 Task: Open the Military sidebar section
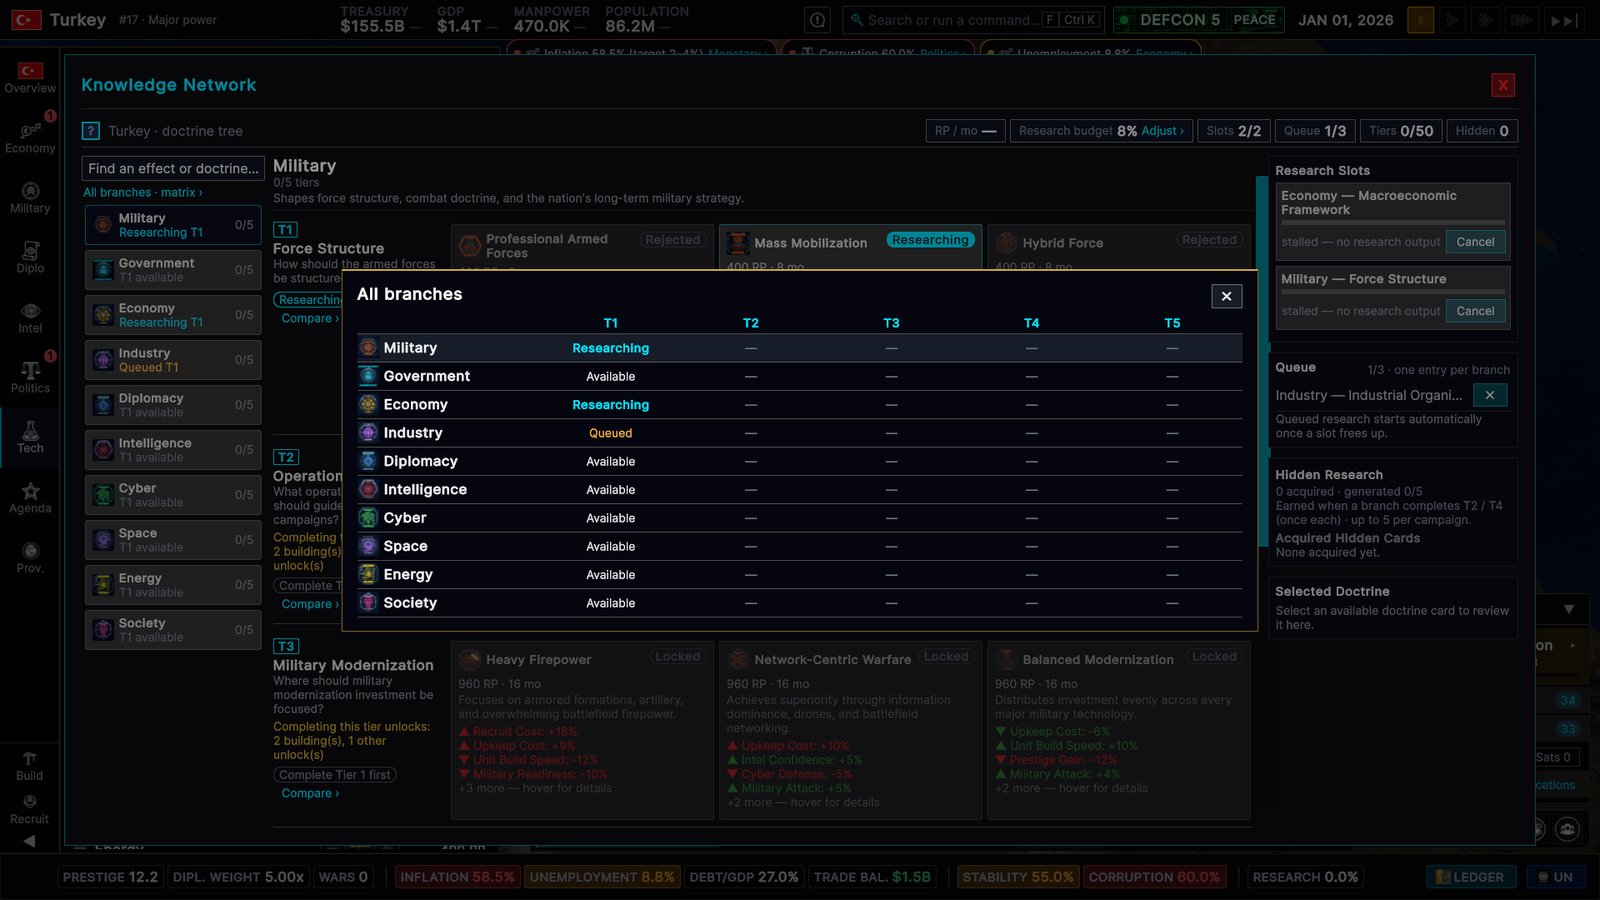(30, 198)
